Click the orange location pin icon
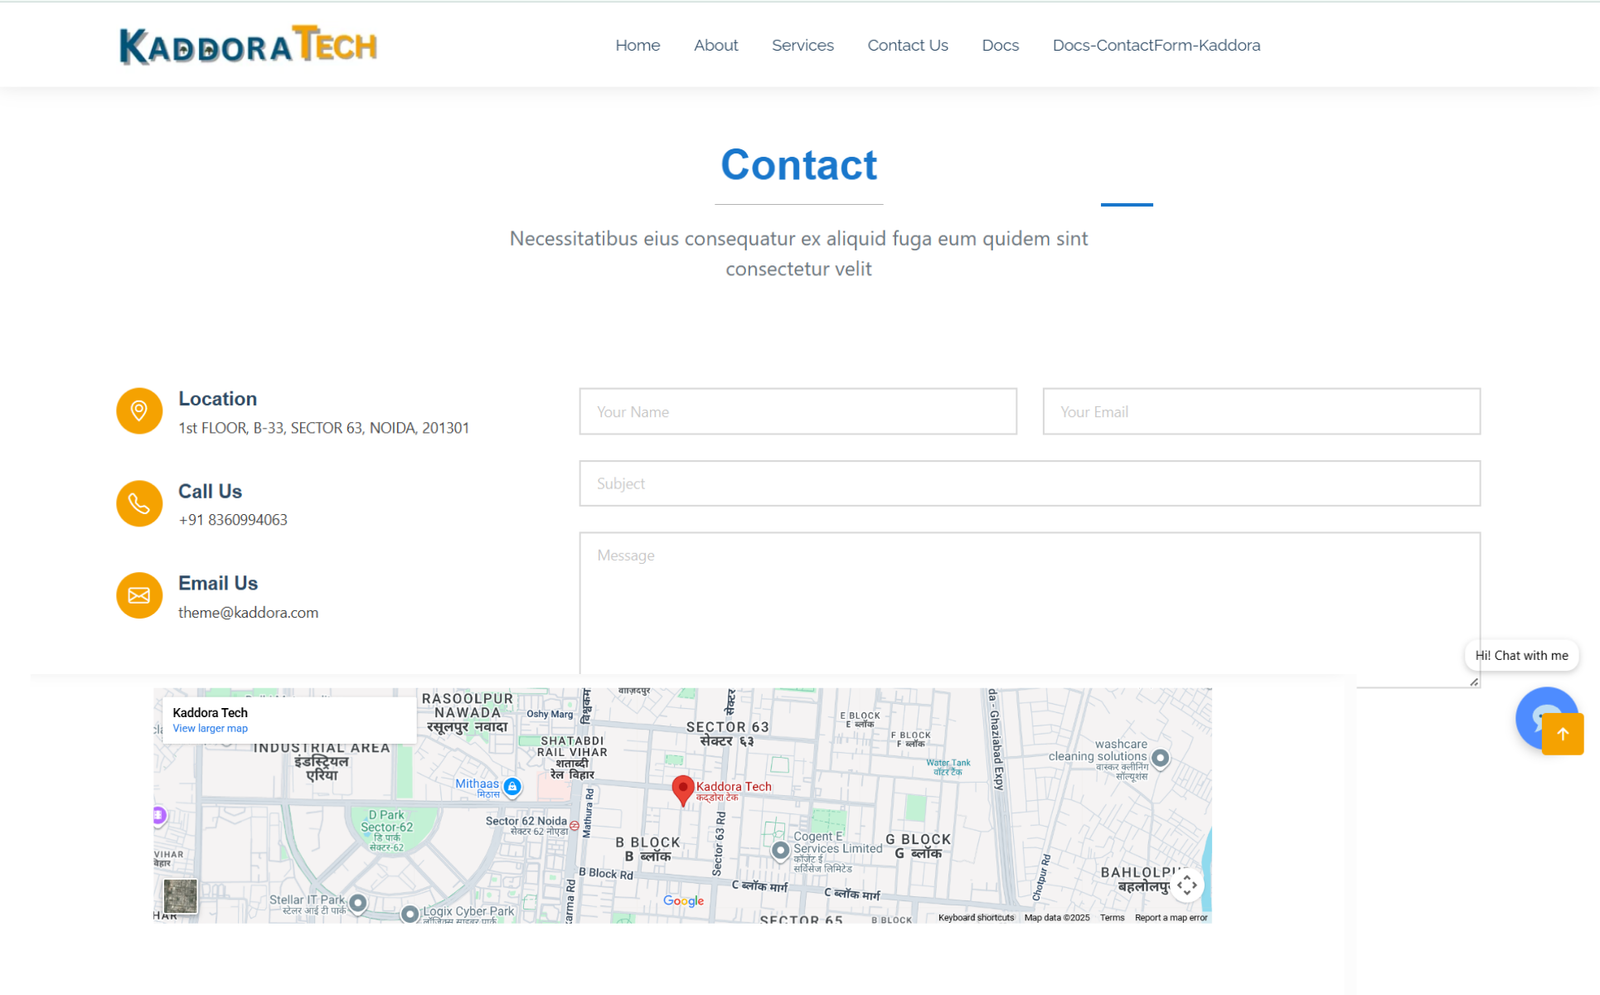The width and height of the screenshot is (1600, 995). click(139, 411)
